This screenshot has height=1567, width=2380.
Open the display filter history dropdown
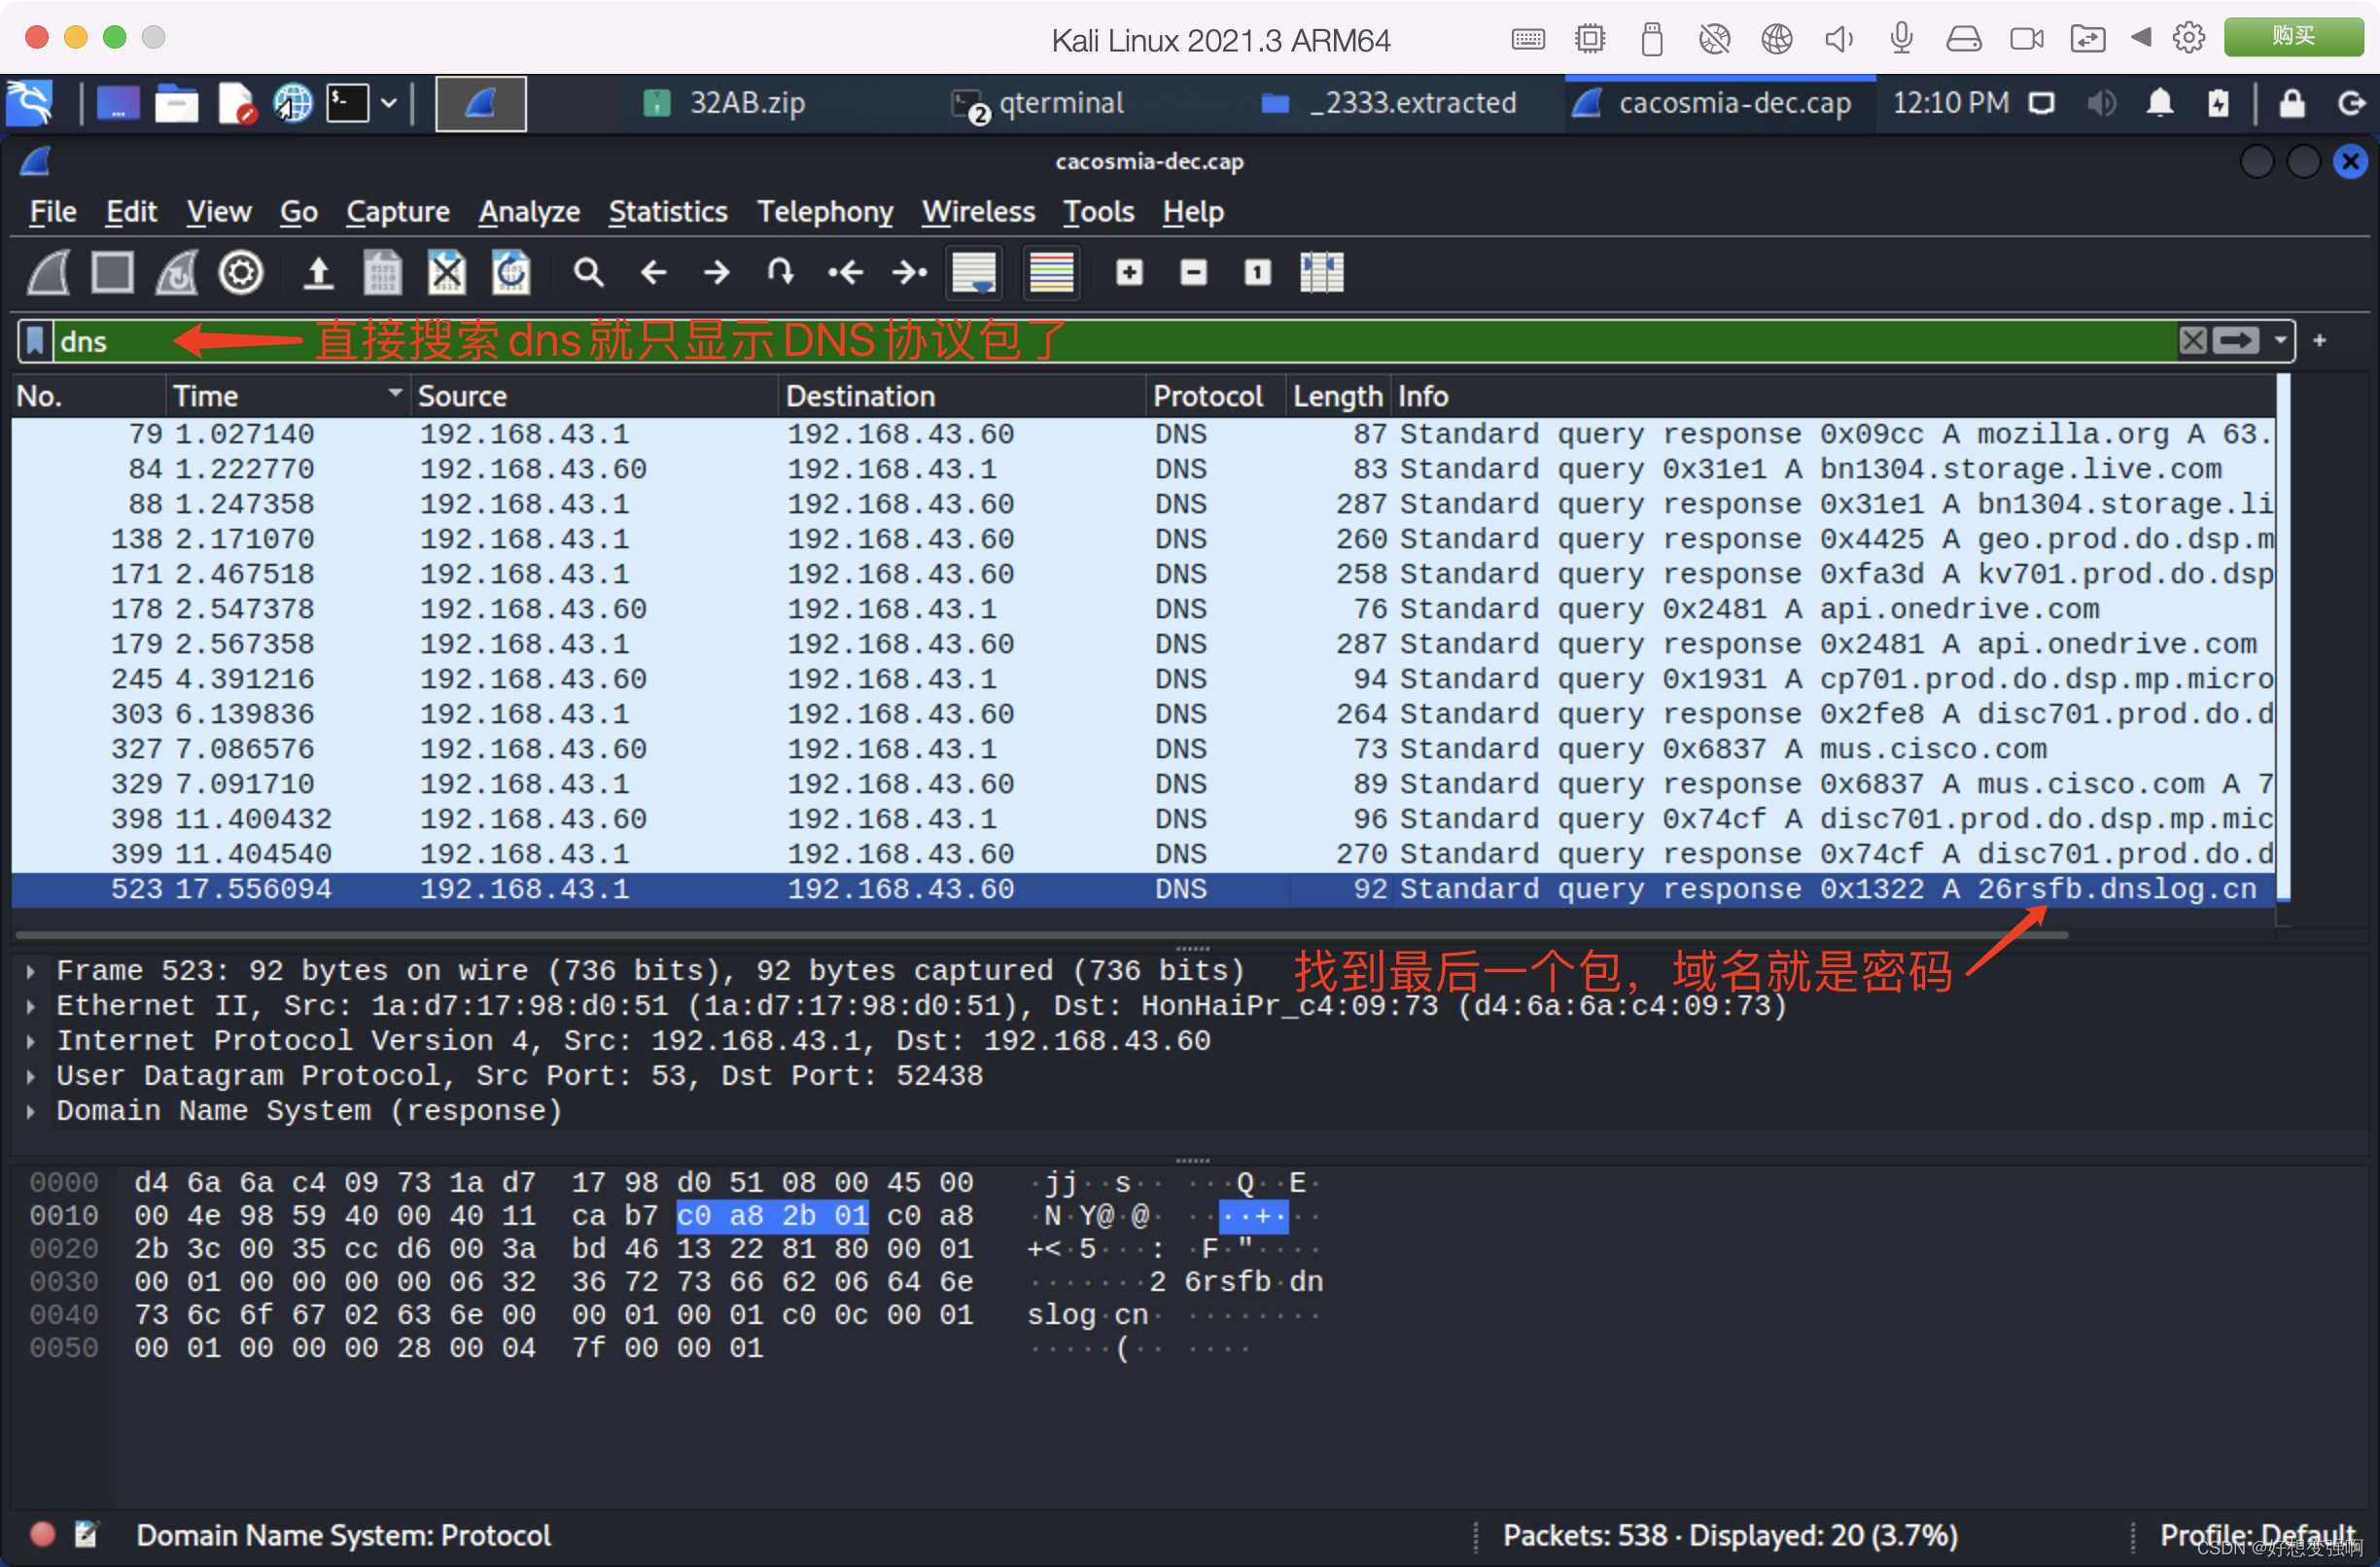[2279, 341]
